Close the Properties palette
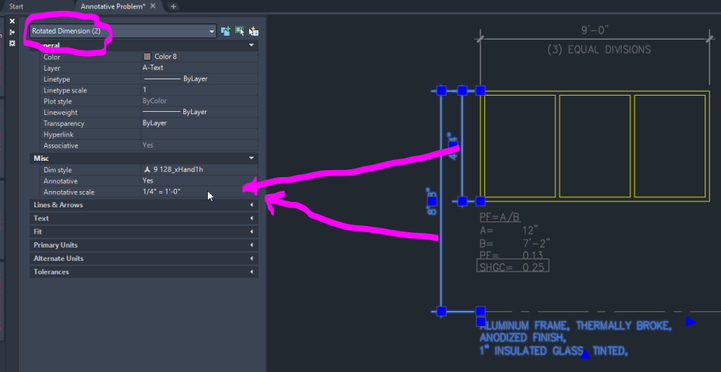721x372 pixels. pyautogui.click(x=12, y=21)
